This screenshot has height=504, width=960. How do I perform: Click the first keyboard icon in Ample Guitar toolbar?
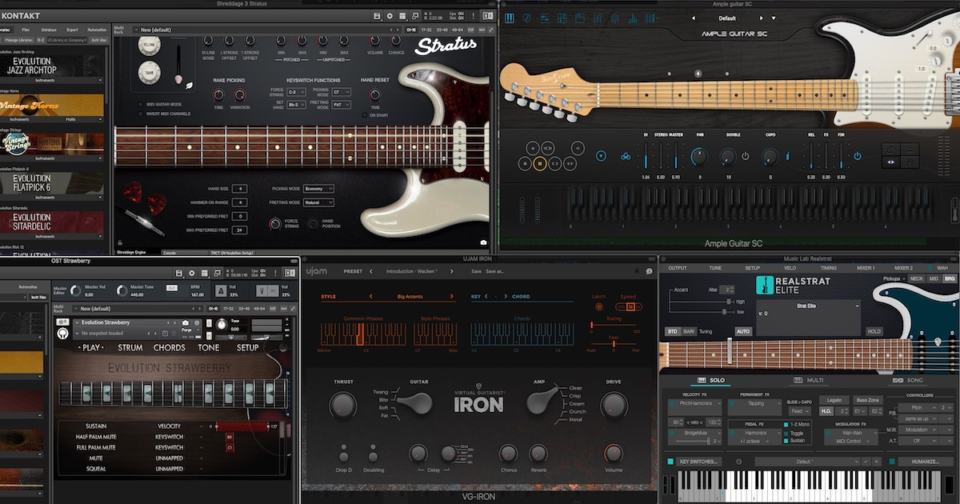coord(509,18)
